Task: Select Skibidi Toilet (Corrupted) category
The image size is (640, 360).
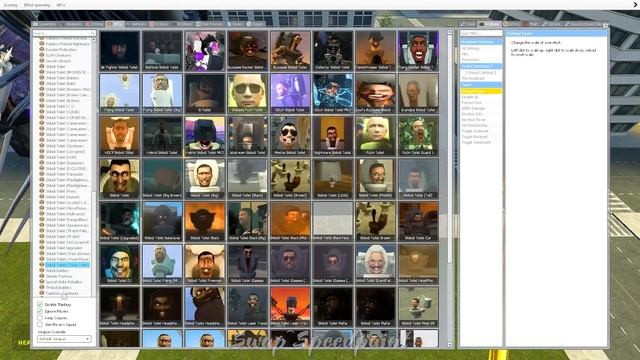Action: coord(65,151)
